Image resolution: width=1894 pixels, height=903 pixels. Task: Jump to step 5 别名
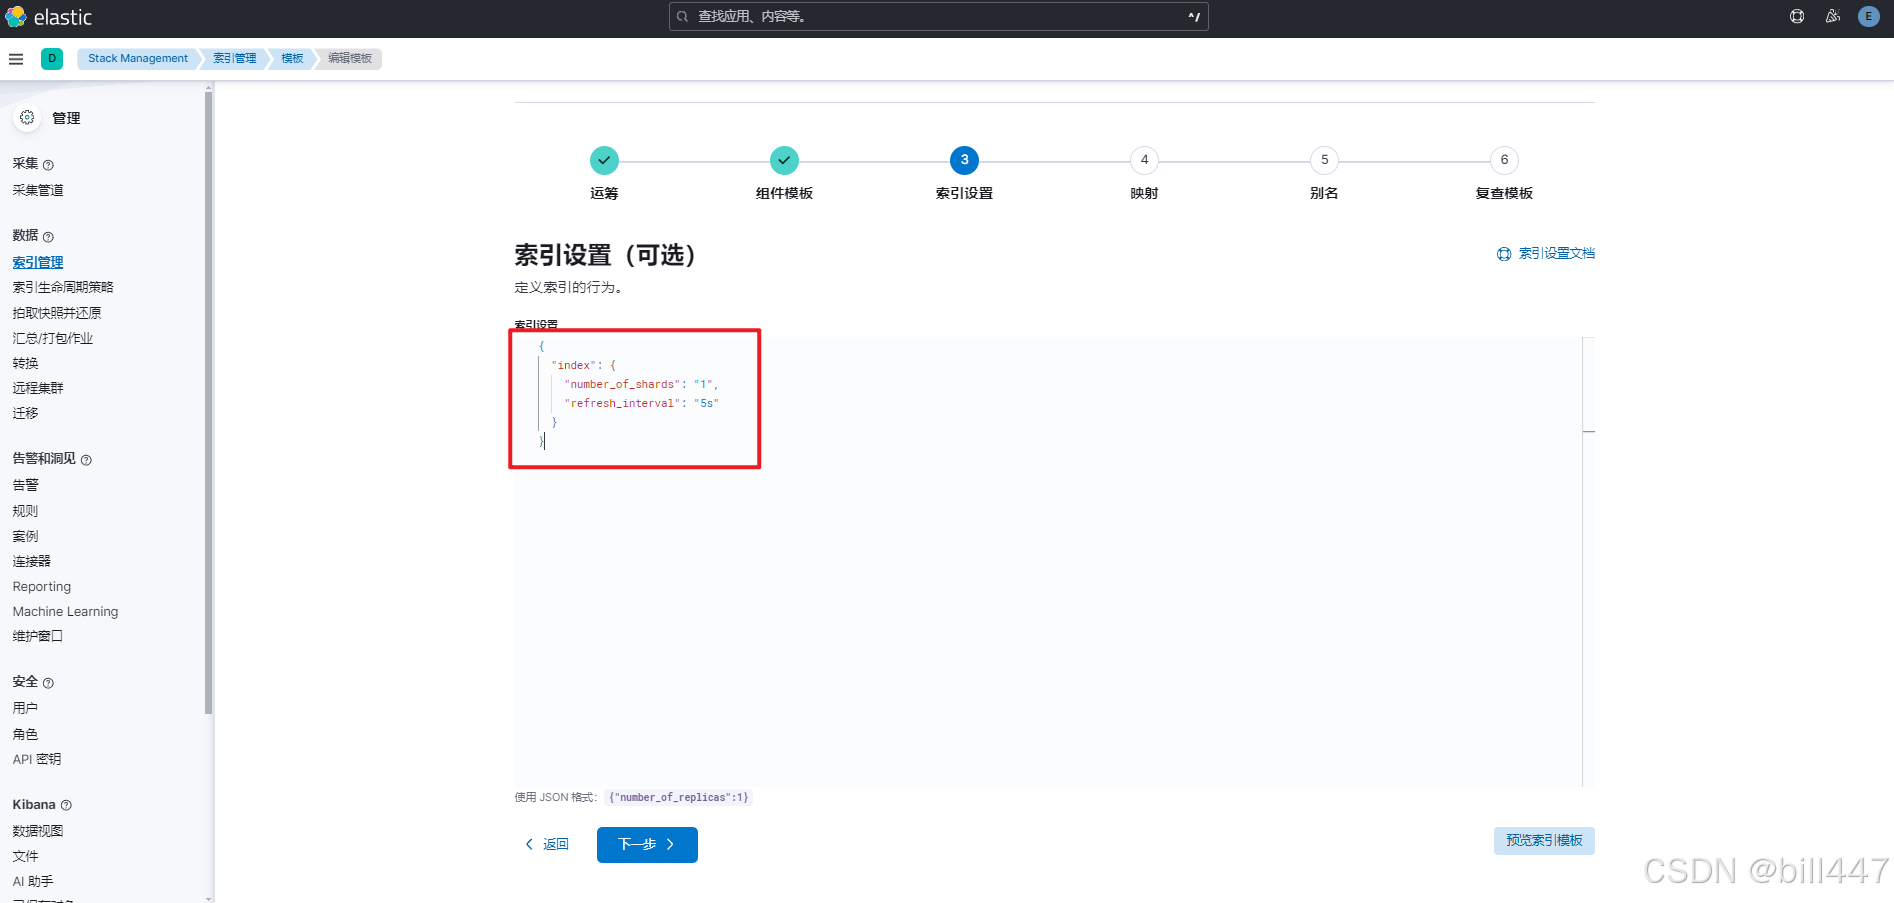1324,160
